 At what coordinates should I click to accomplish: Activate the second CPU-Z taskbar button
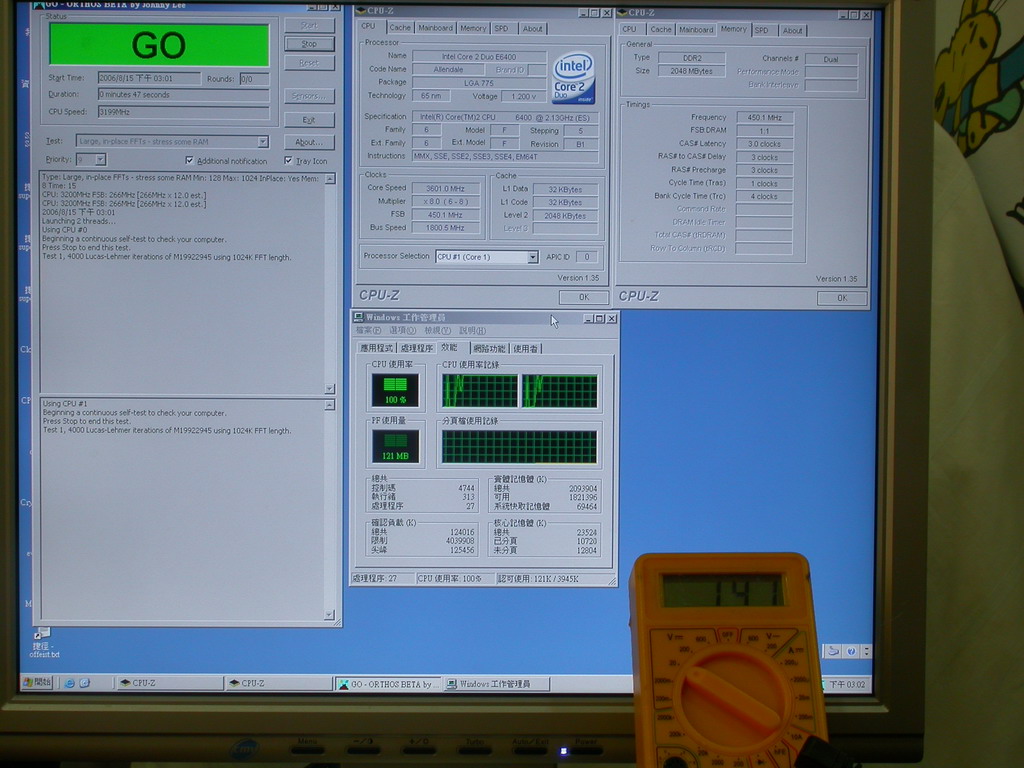pos(279,683)
